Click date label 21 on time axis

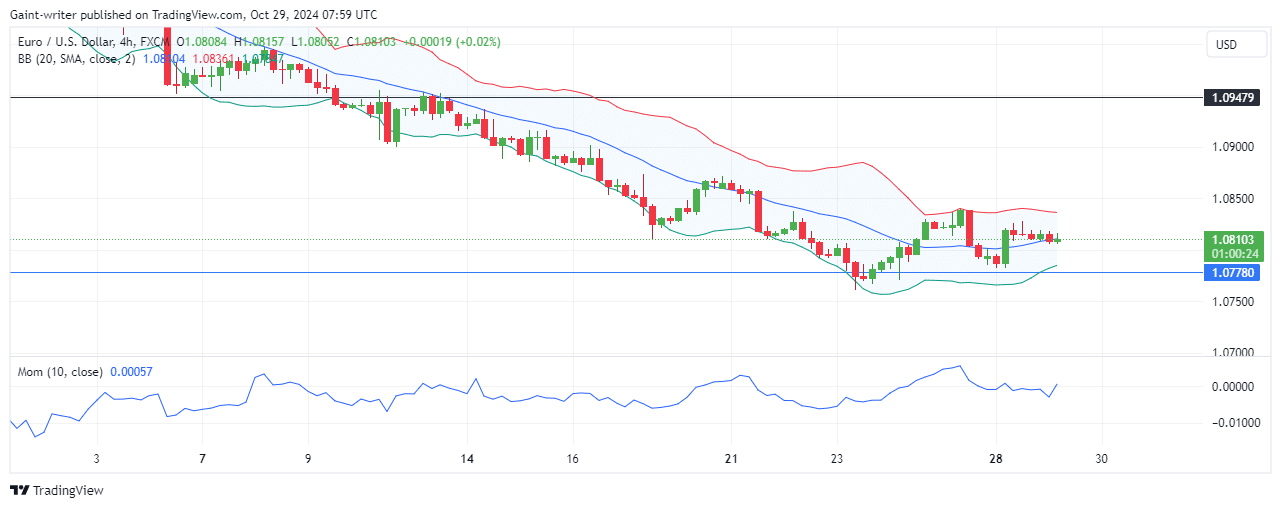(x=731, y=459)
